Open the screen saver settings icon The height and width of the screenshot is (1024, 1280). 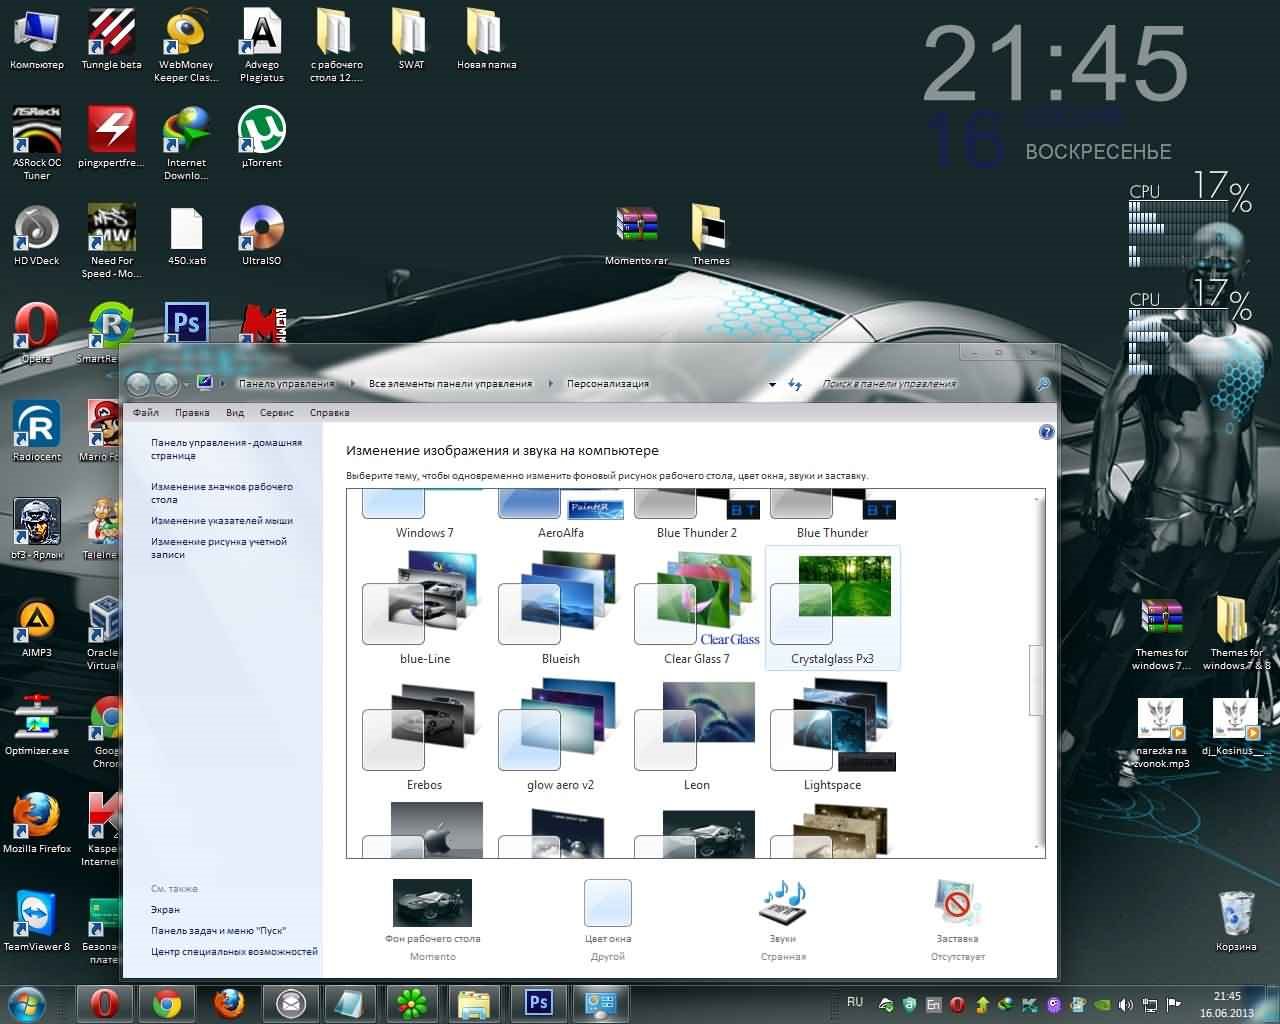[957, 904]
